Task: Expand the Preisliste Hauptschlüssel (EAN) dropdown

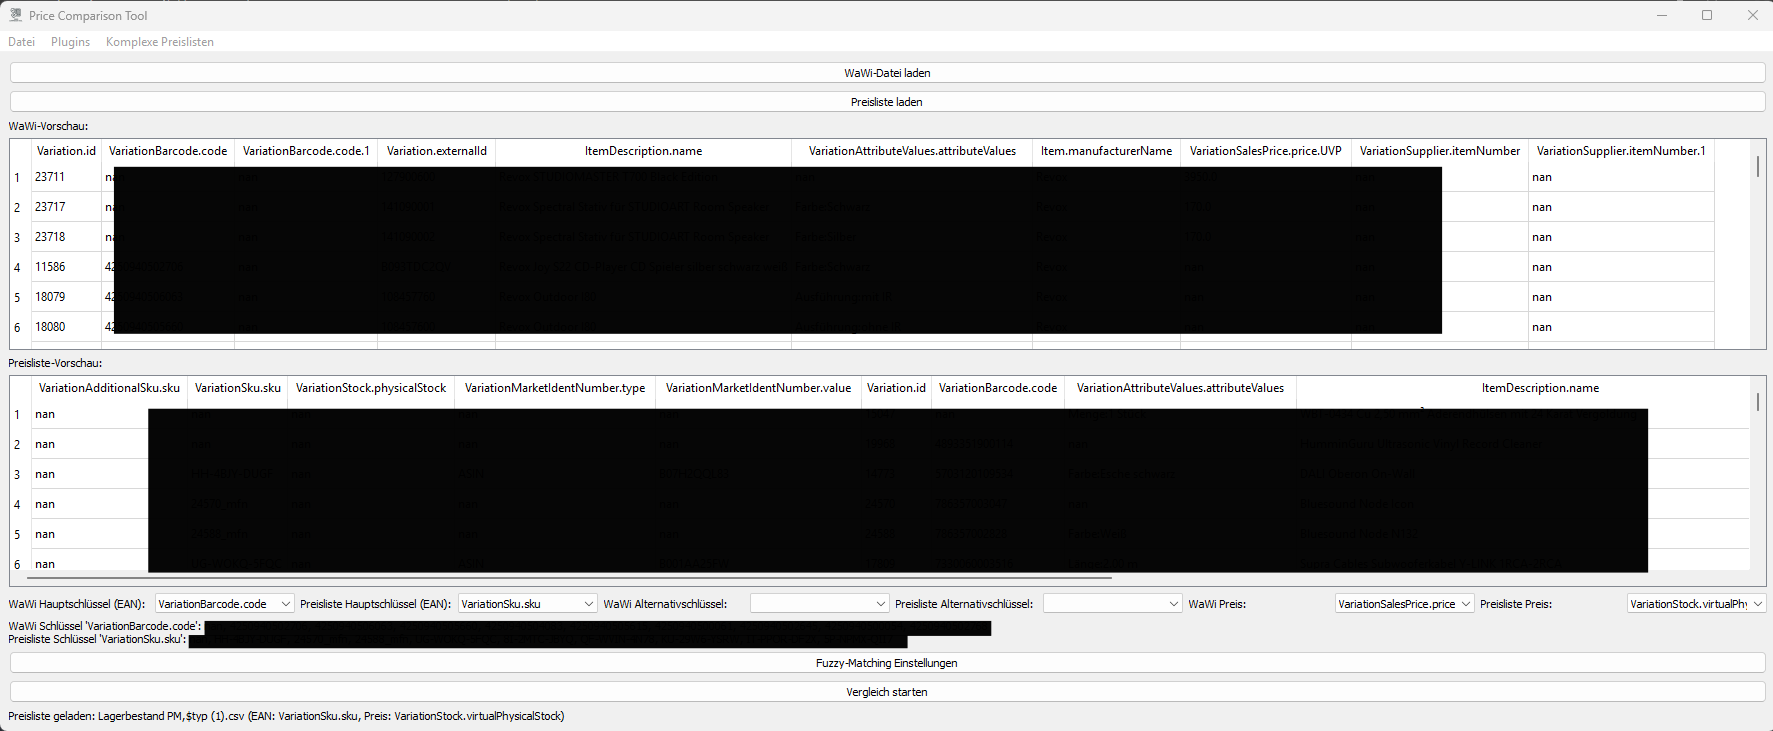Action: (x=527, y=604)
